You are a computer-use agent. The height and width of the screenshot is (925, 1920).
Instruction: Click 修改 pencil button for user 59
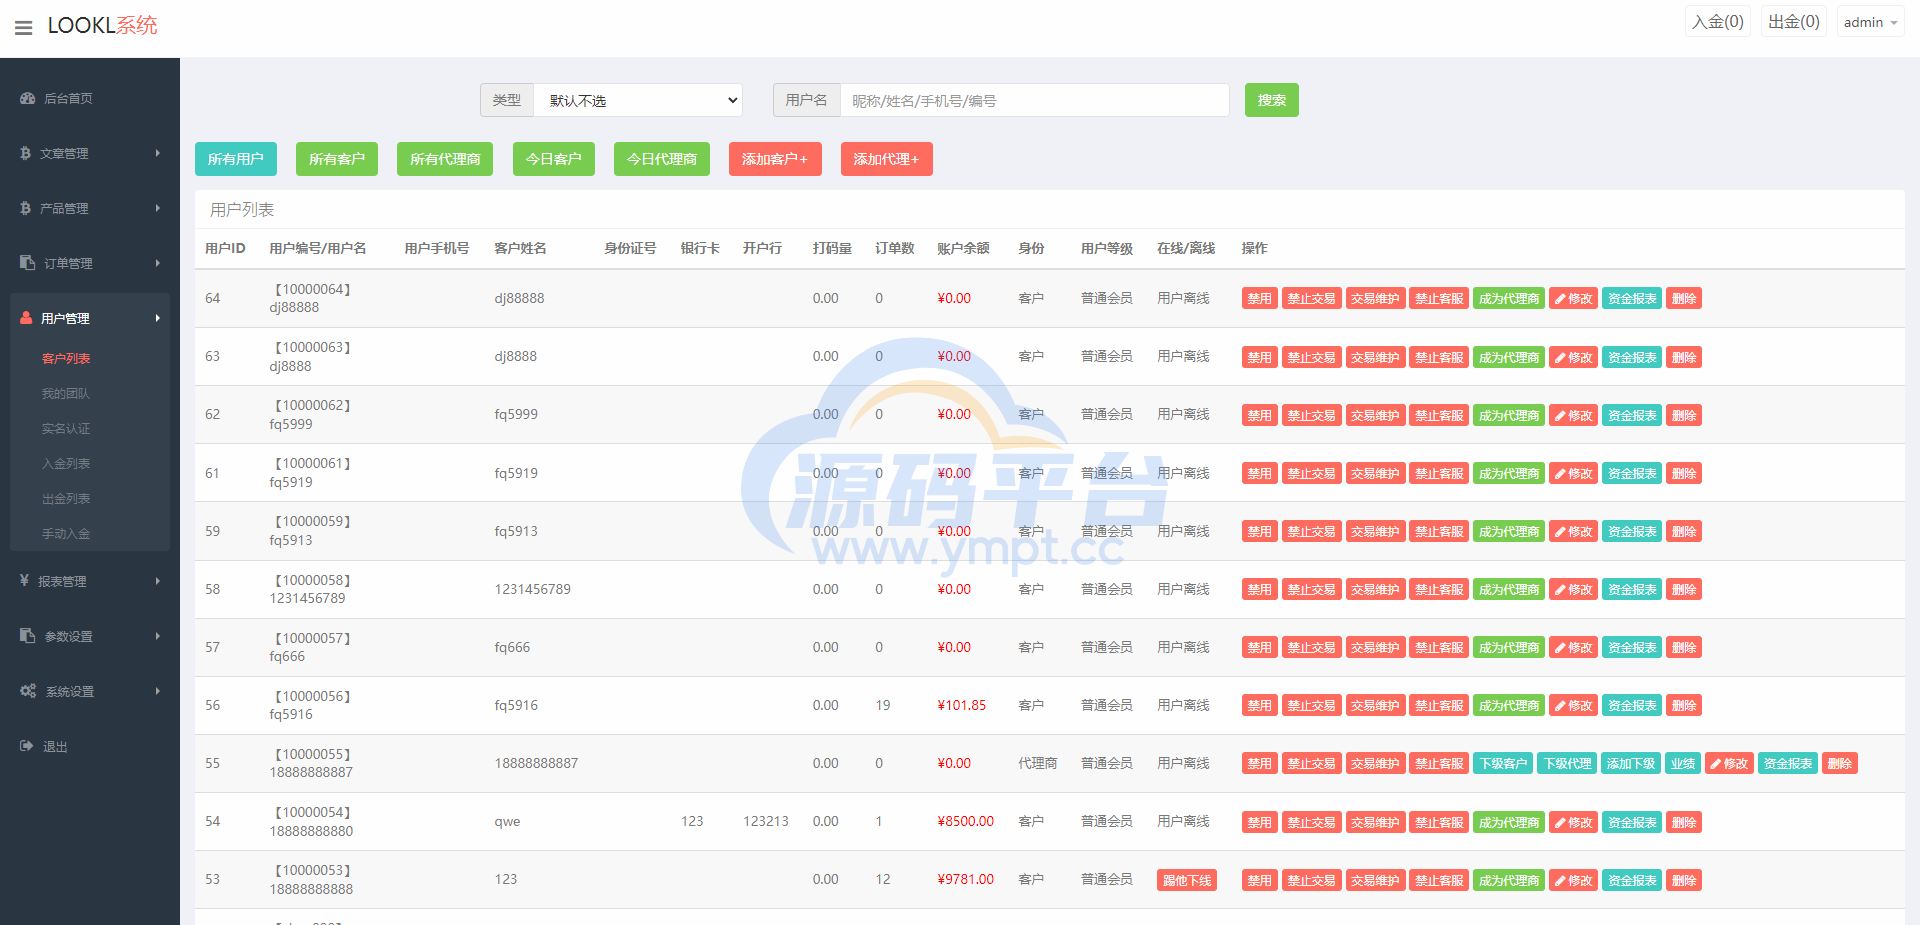(x=1574, y=531)
